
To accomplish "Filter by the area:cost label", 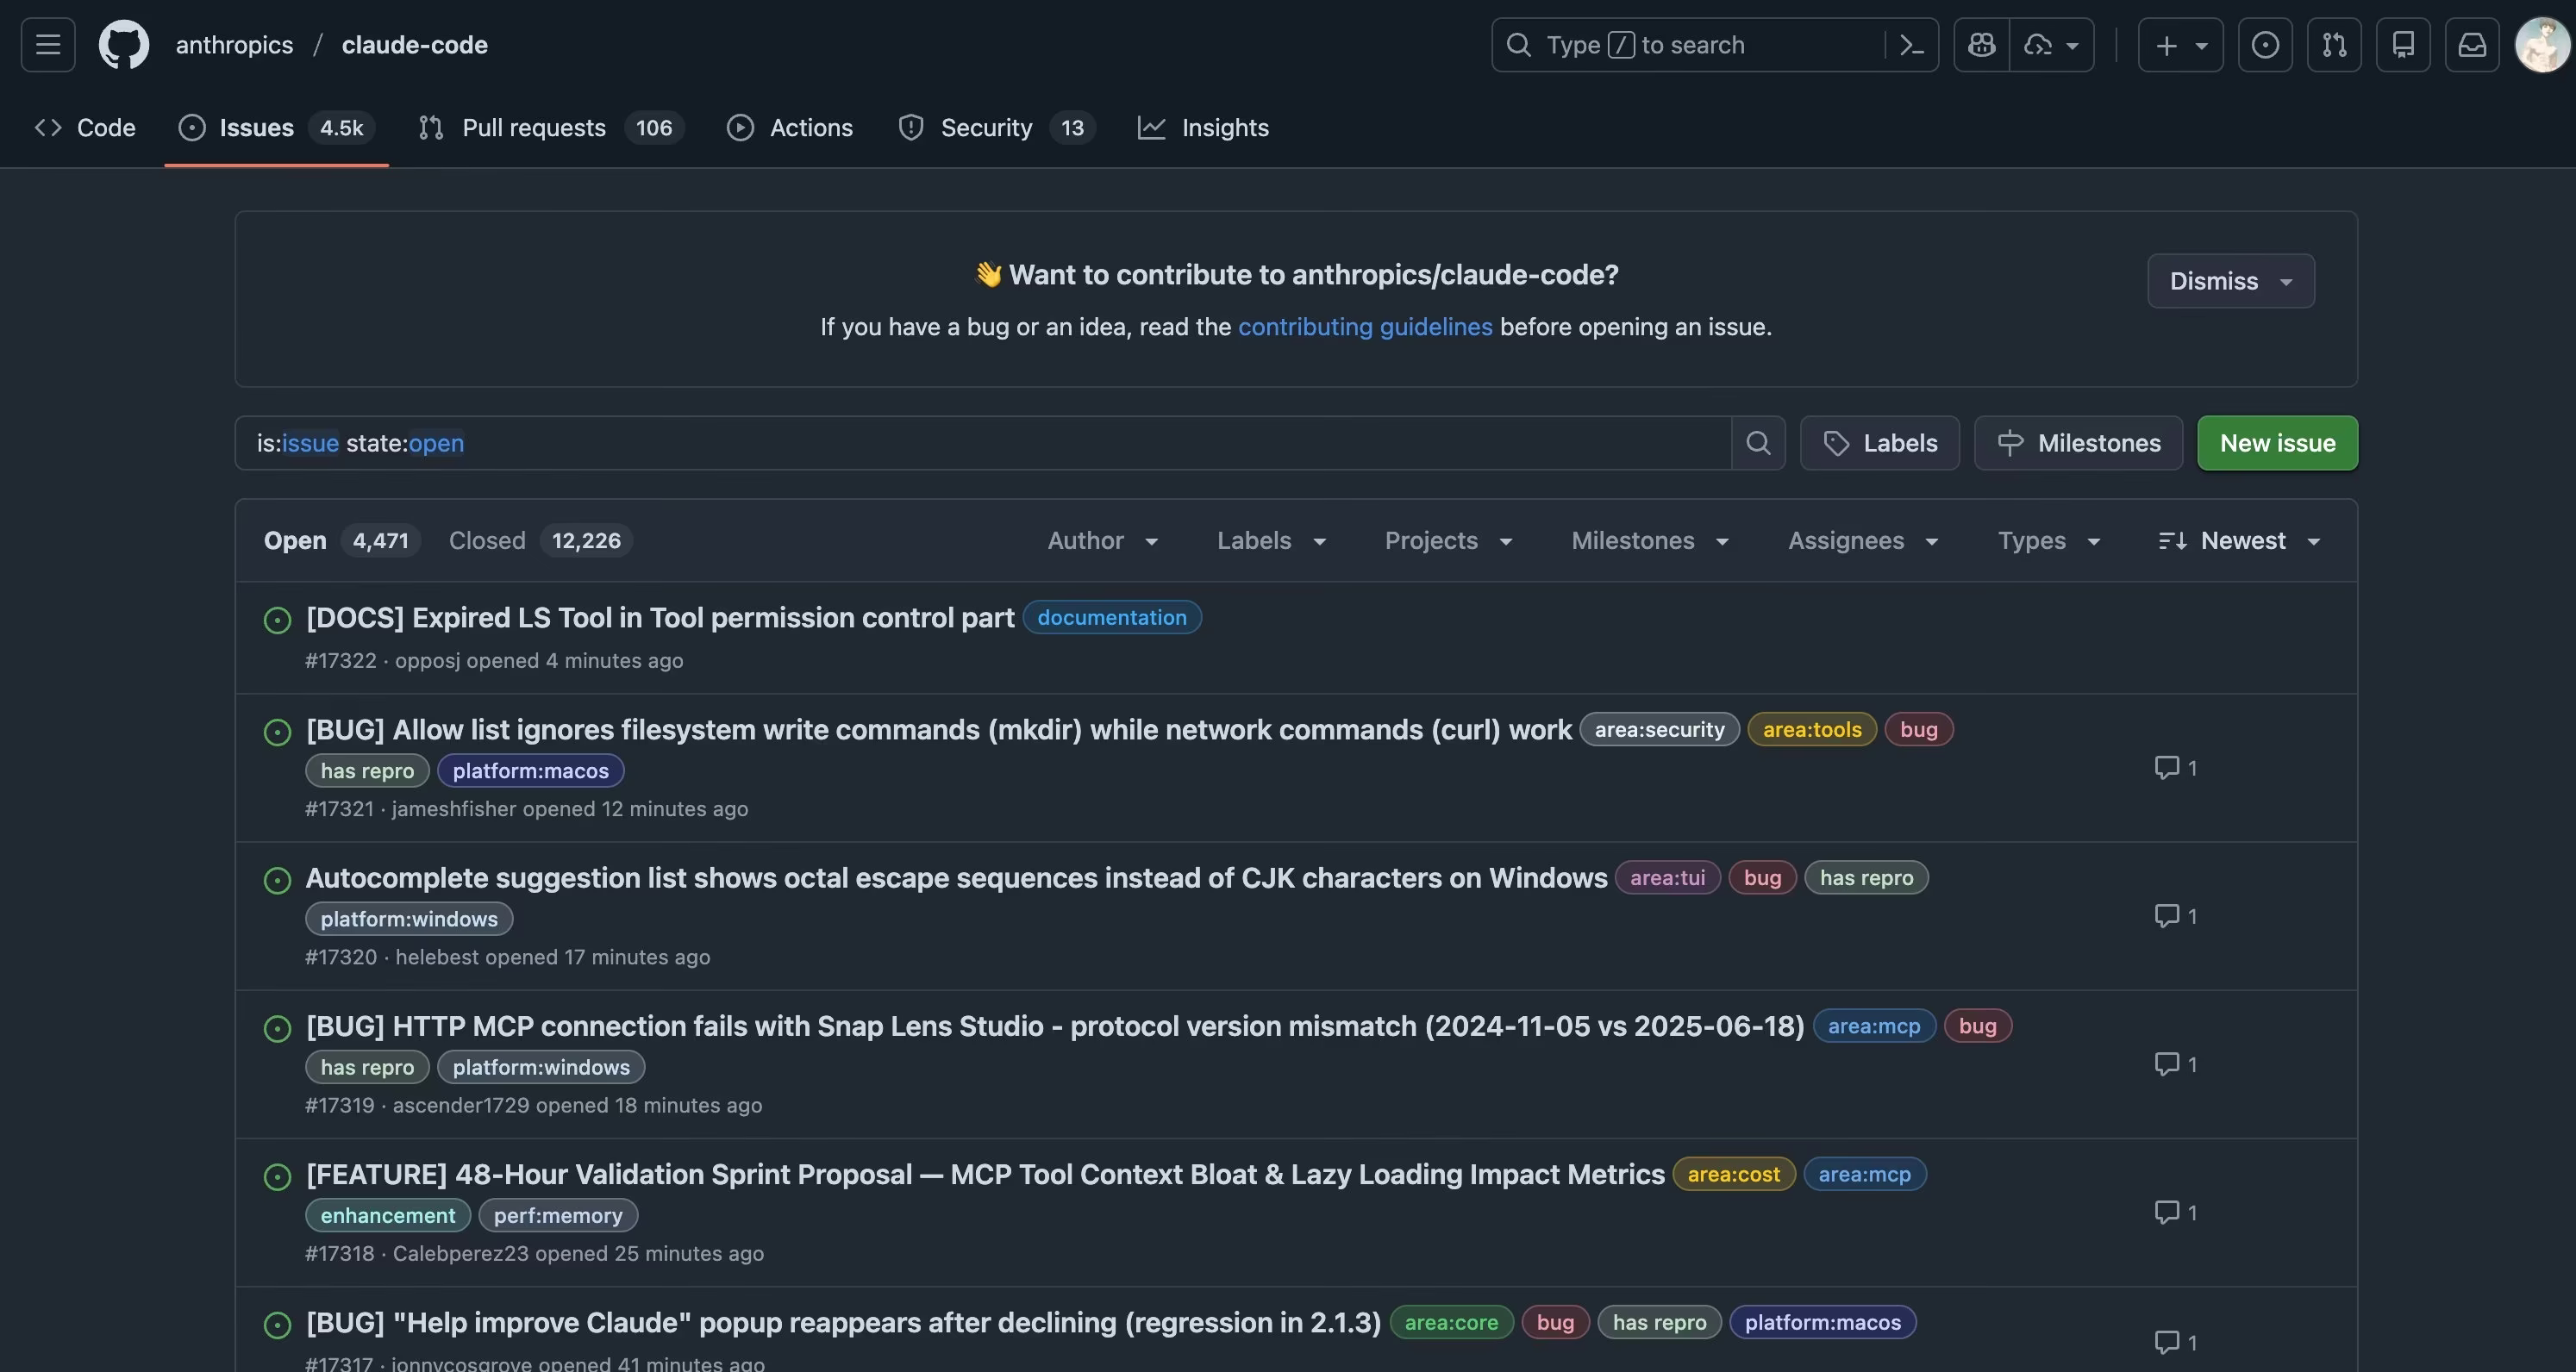I will point(1734,1174).
